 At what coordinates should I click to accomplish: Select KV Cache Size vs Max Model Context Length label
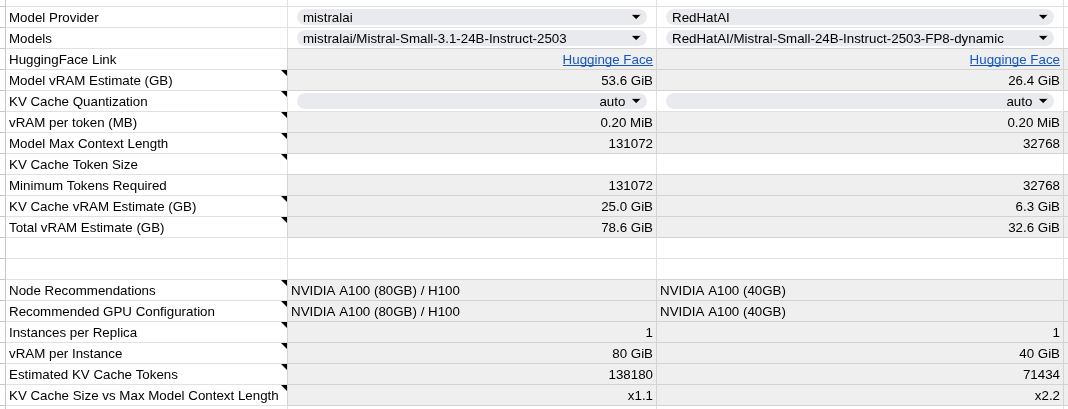[146, 395]
